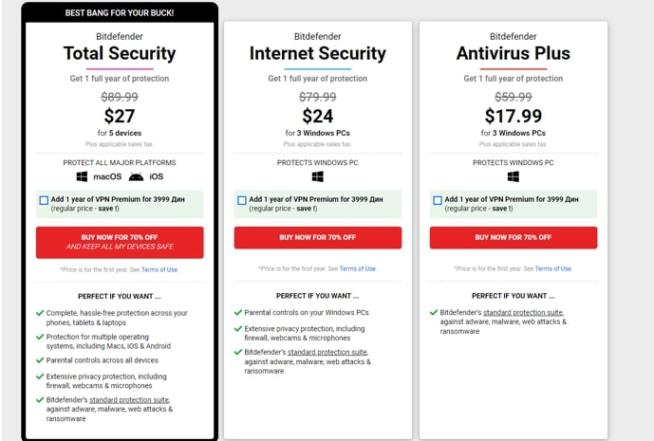Image resolution: width=654 pixels, height=441 pixels.
Task: Click Internet Security Buy Now for 70% off
Action: (x=318, y=237)
